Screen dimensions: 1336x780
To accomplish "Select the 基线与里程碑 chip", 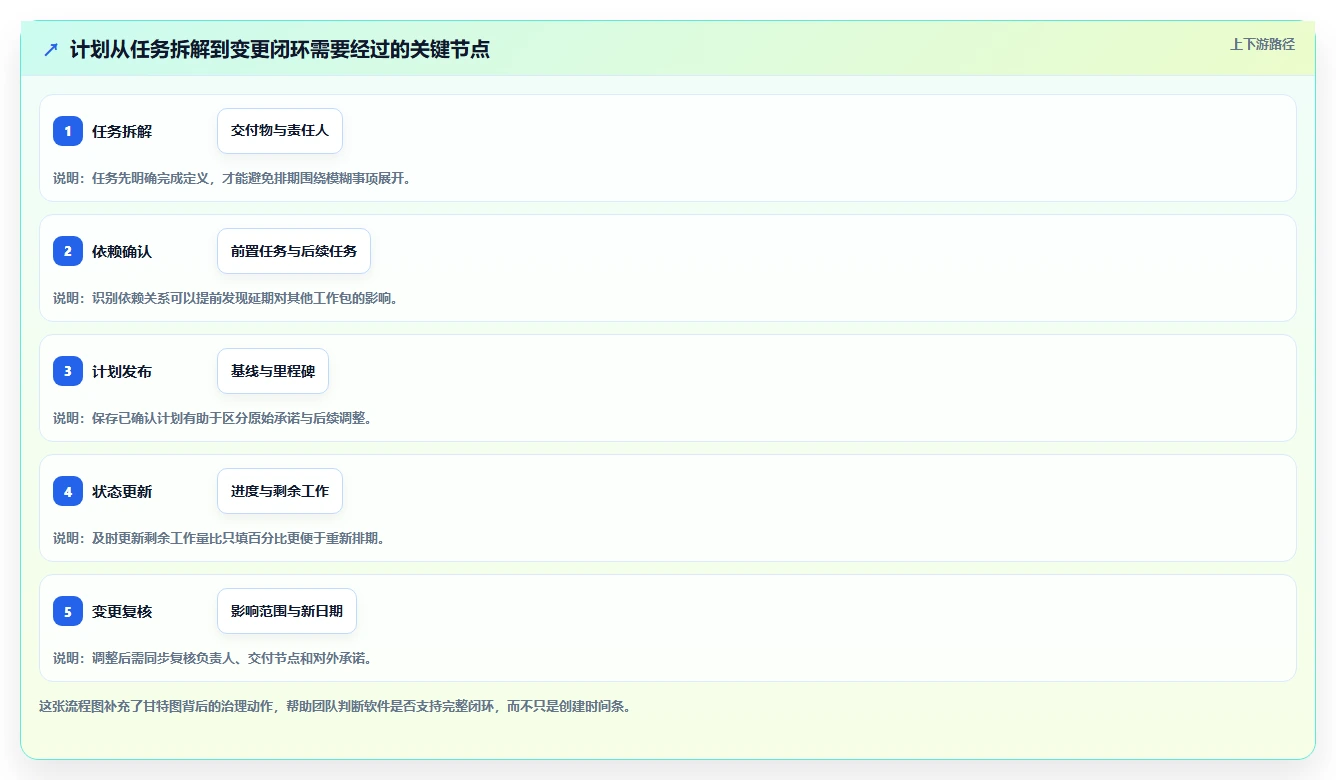I will point(273,371).
